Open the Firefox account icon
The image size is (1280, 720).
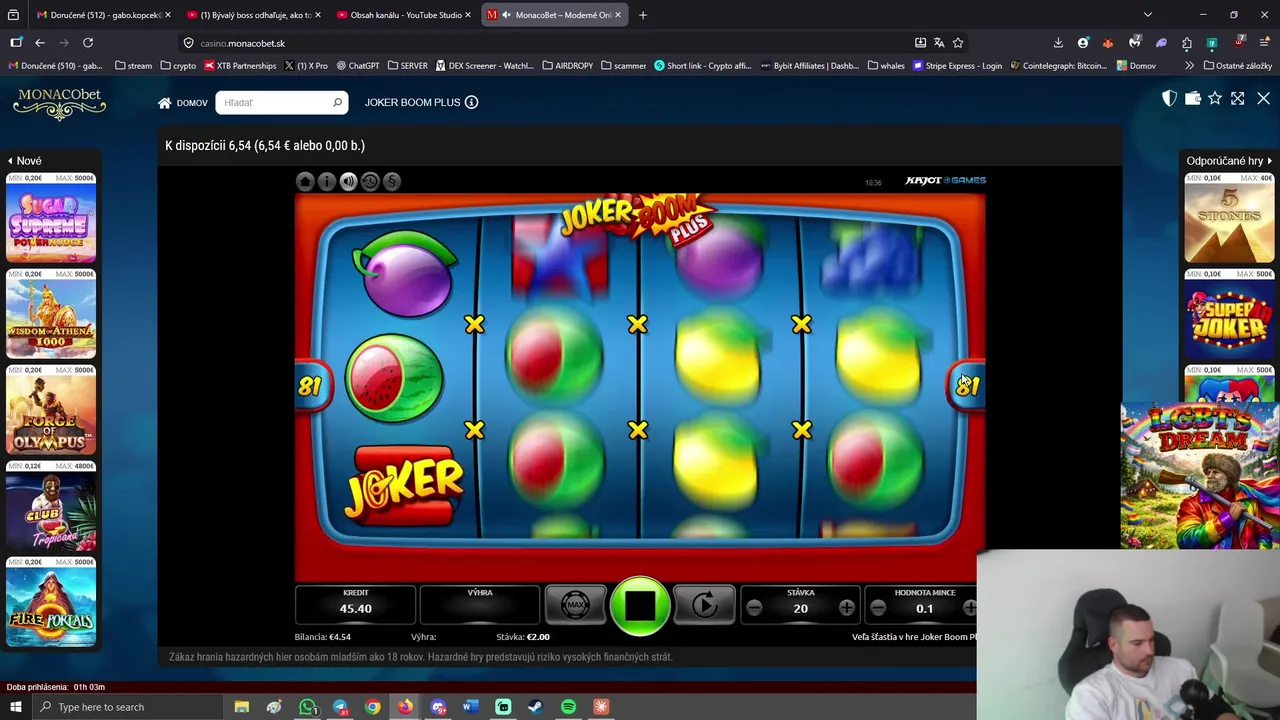click(x=1083, y=43)
